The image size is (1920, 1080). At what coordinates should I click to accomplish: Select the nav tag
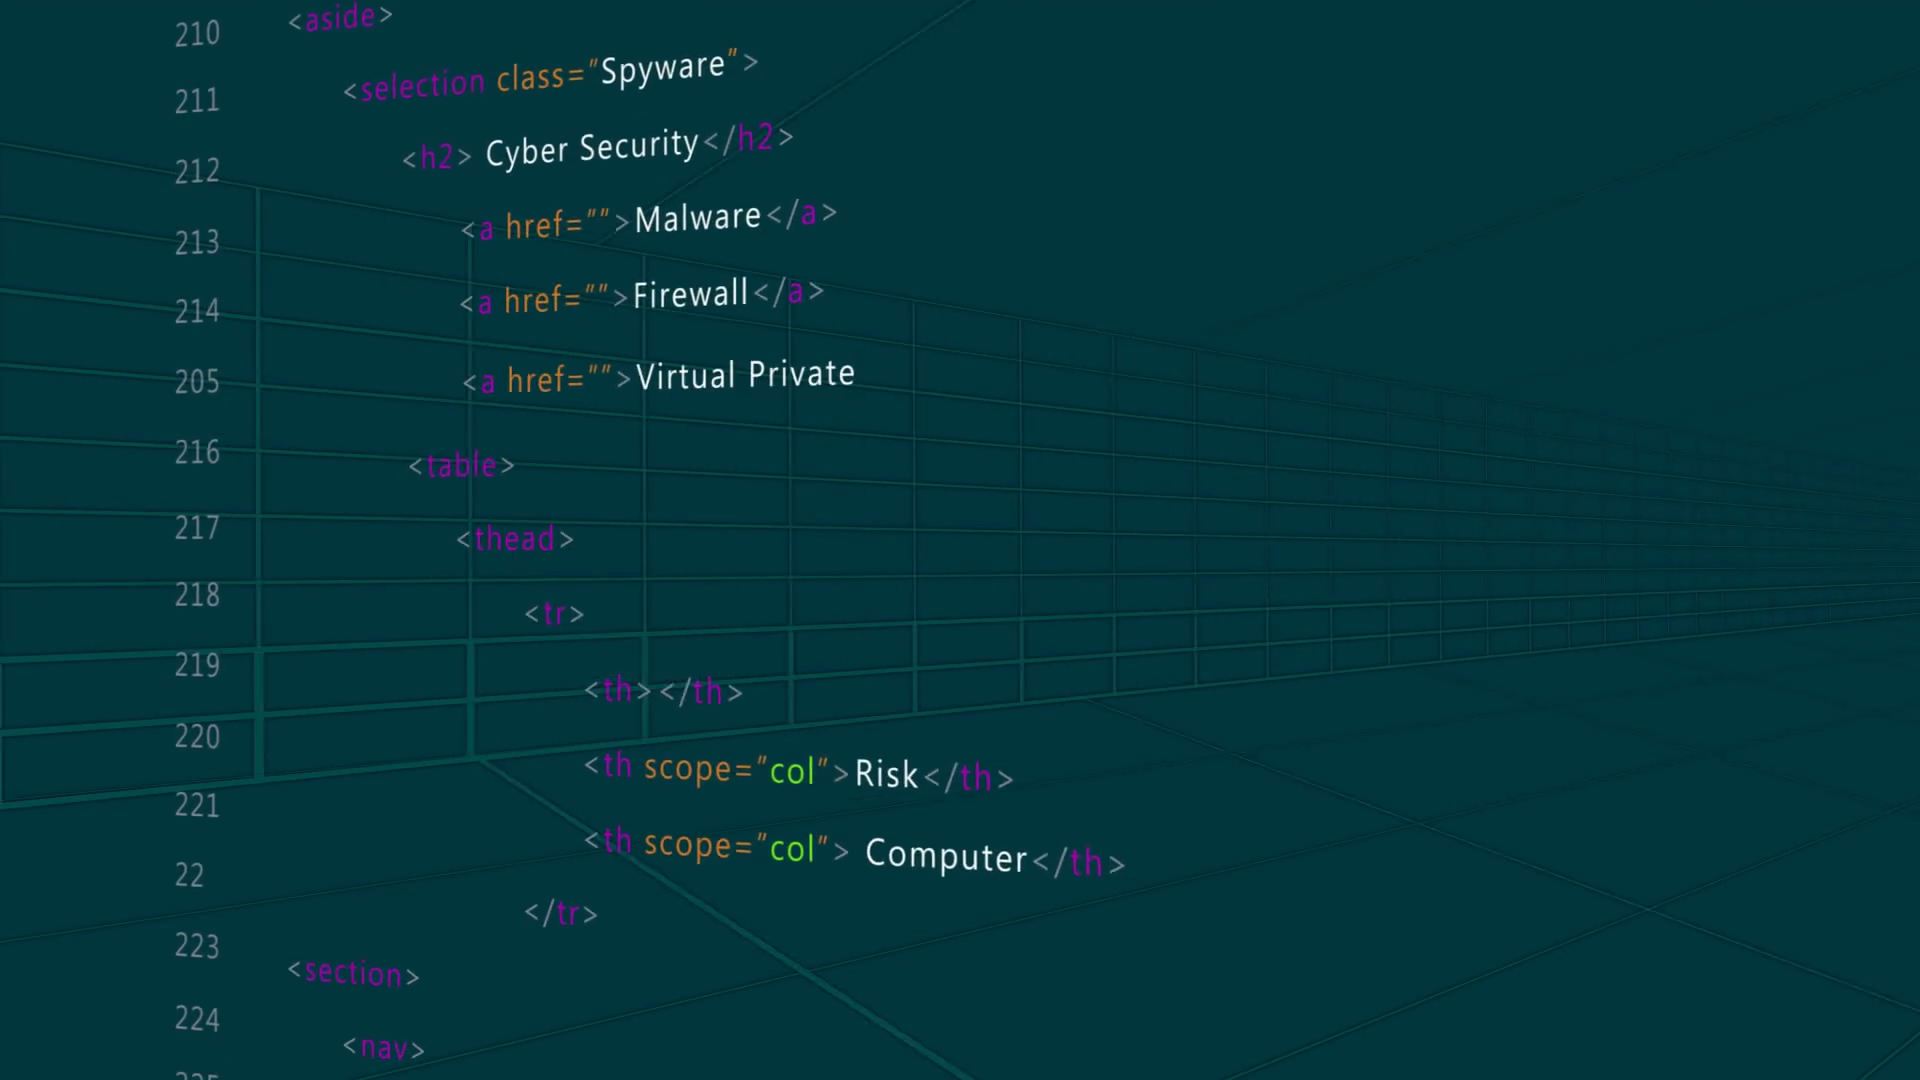(x=384, y=1047)
